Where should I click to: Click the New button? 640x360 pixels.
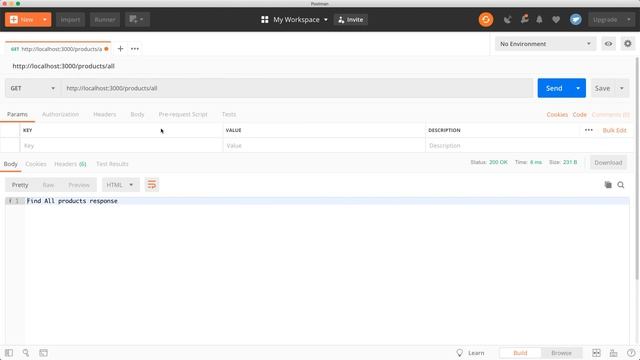pos(22,20)
